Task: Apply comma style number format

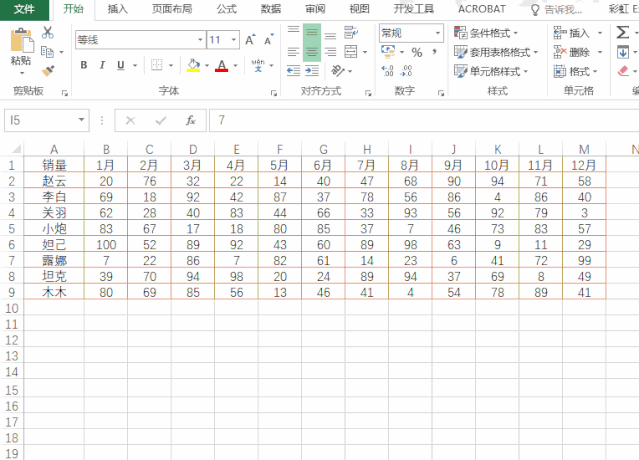Action: tap(434, 52)
